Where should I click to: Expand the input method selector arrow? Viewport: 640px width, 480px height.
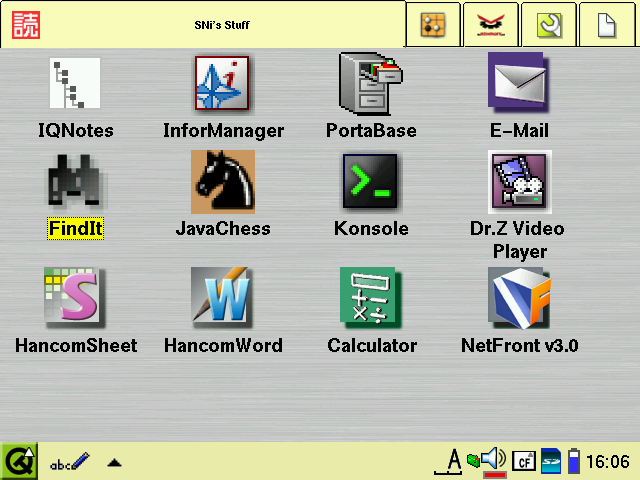[114, 463]
